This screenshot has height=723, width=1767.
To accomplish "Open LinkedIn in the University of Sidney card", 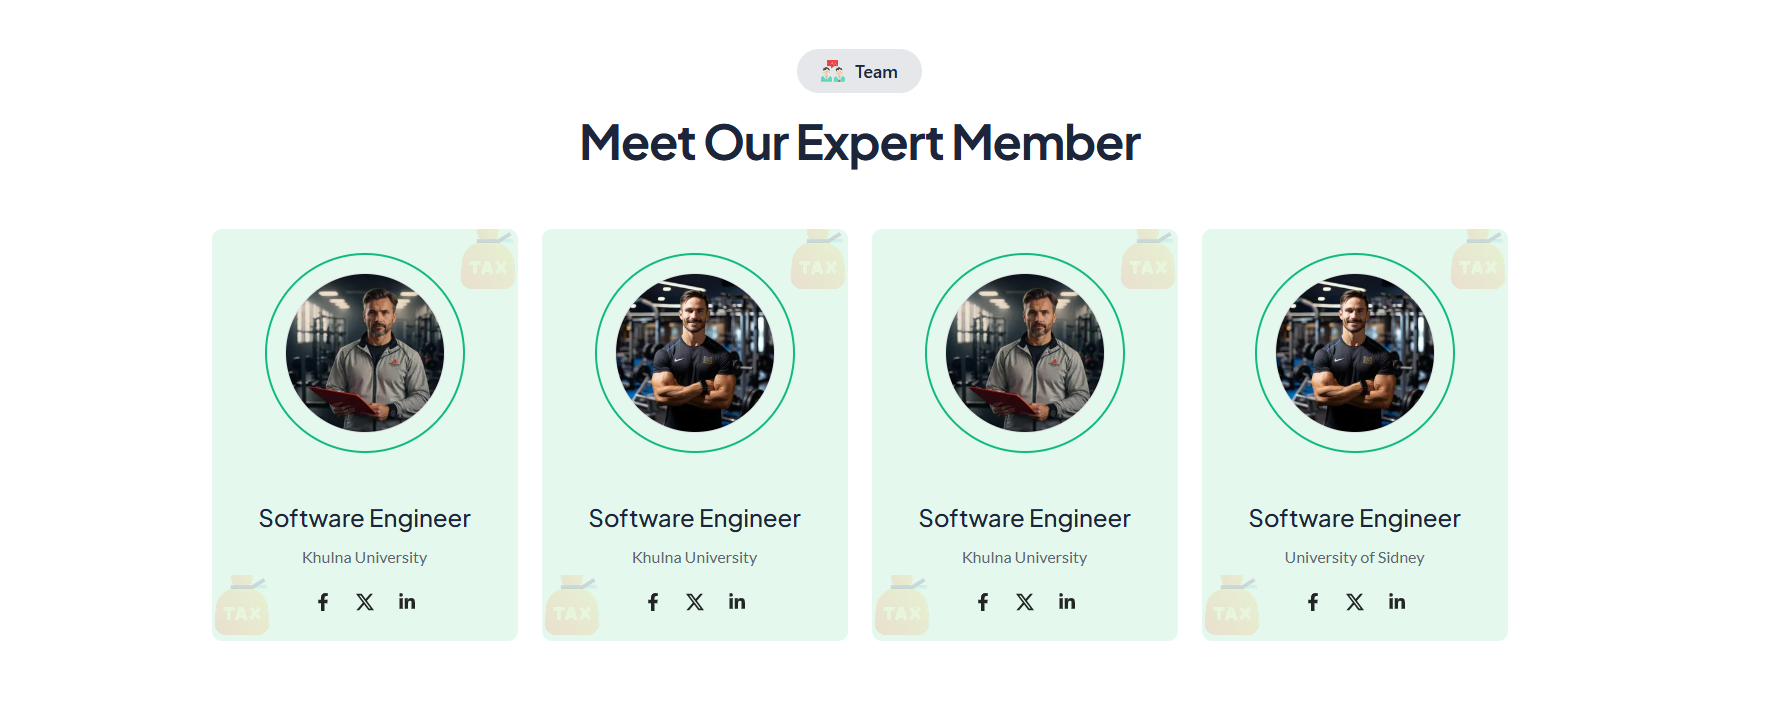I will coord(1397,602).
